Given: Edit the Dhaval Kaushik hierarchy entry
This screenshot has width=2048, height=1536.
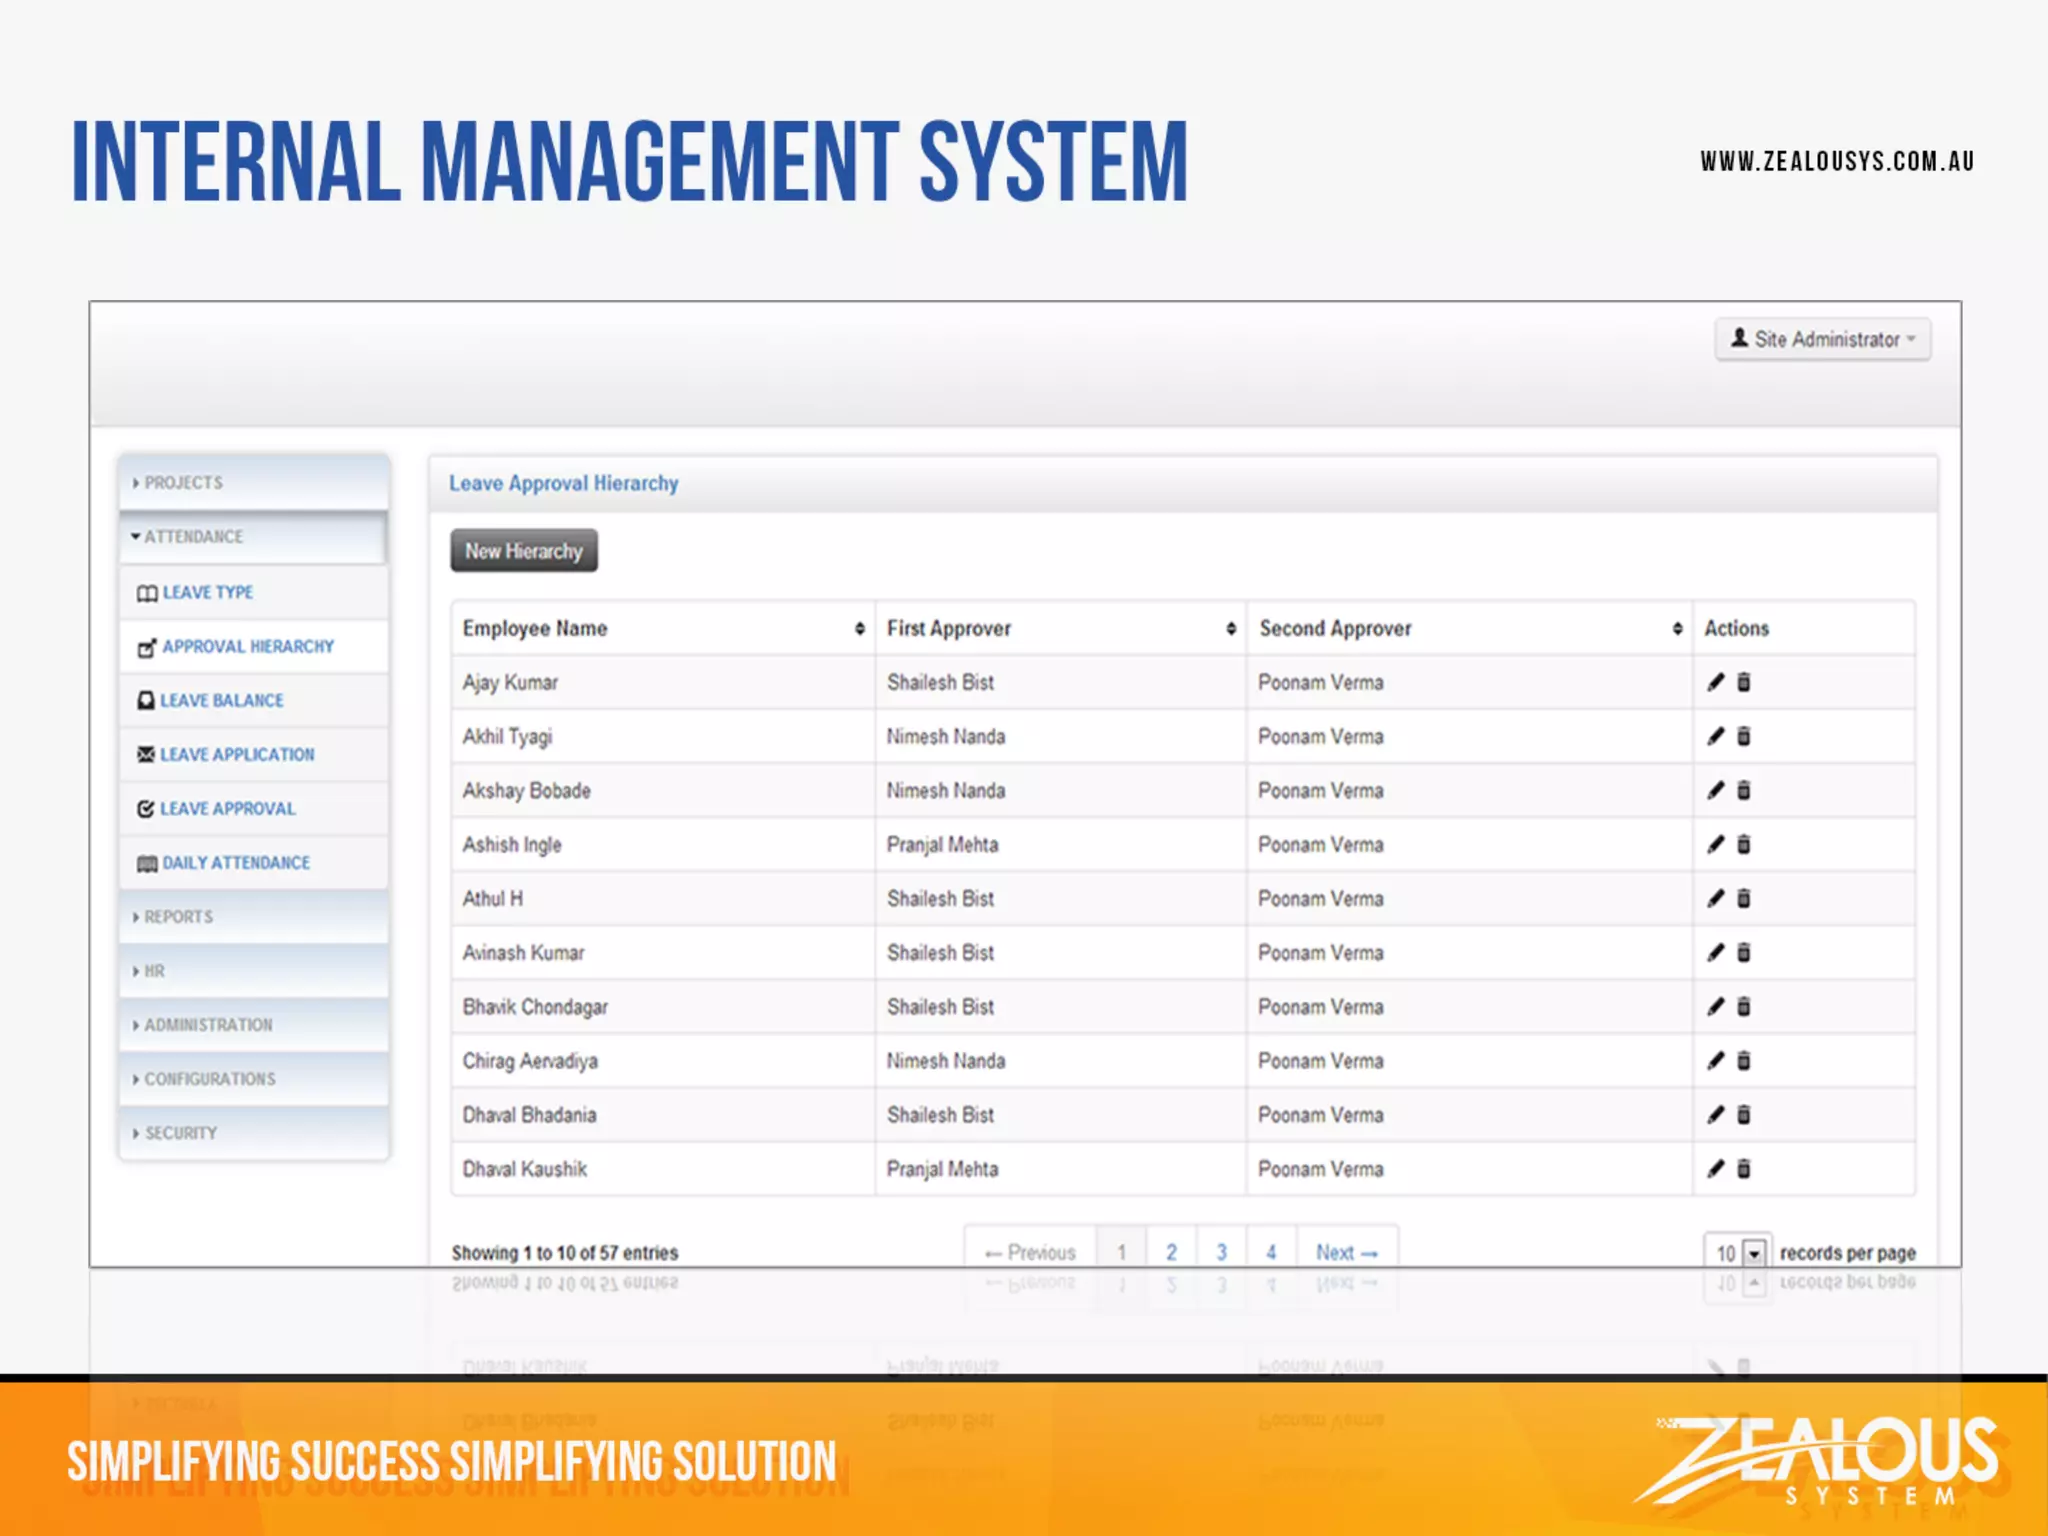Looking at the screenshot, I should (1716, 1168).
